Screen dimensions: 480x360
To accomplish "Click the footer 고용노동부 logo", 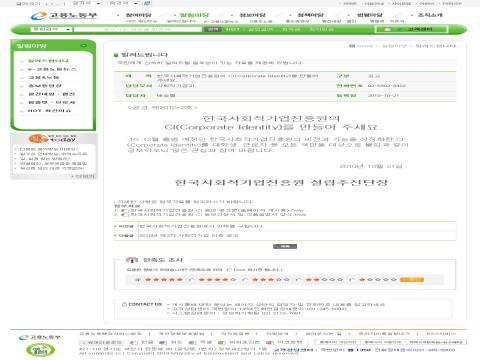I will point(40,337).
